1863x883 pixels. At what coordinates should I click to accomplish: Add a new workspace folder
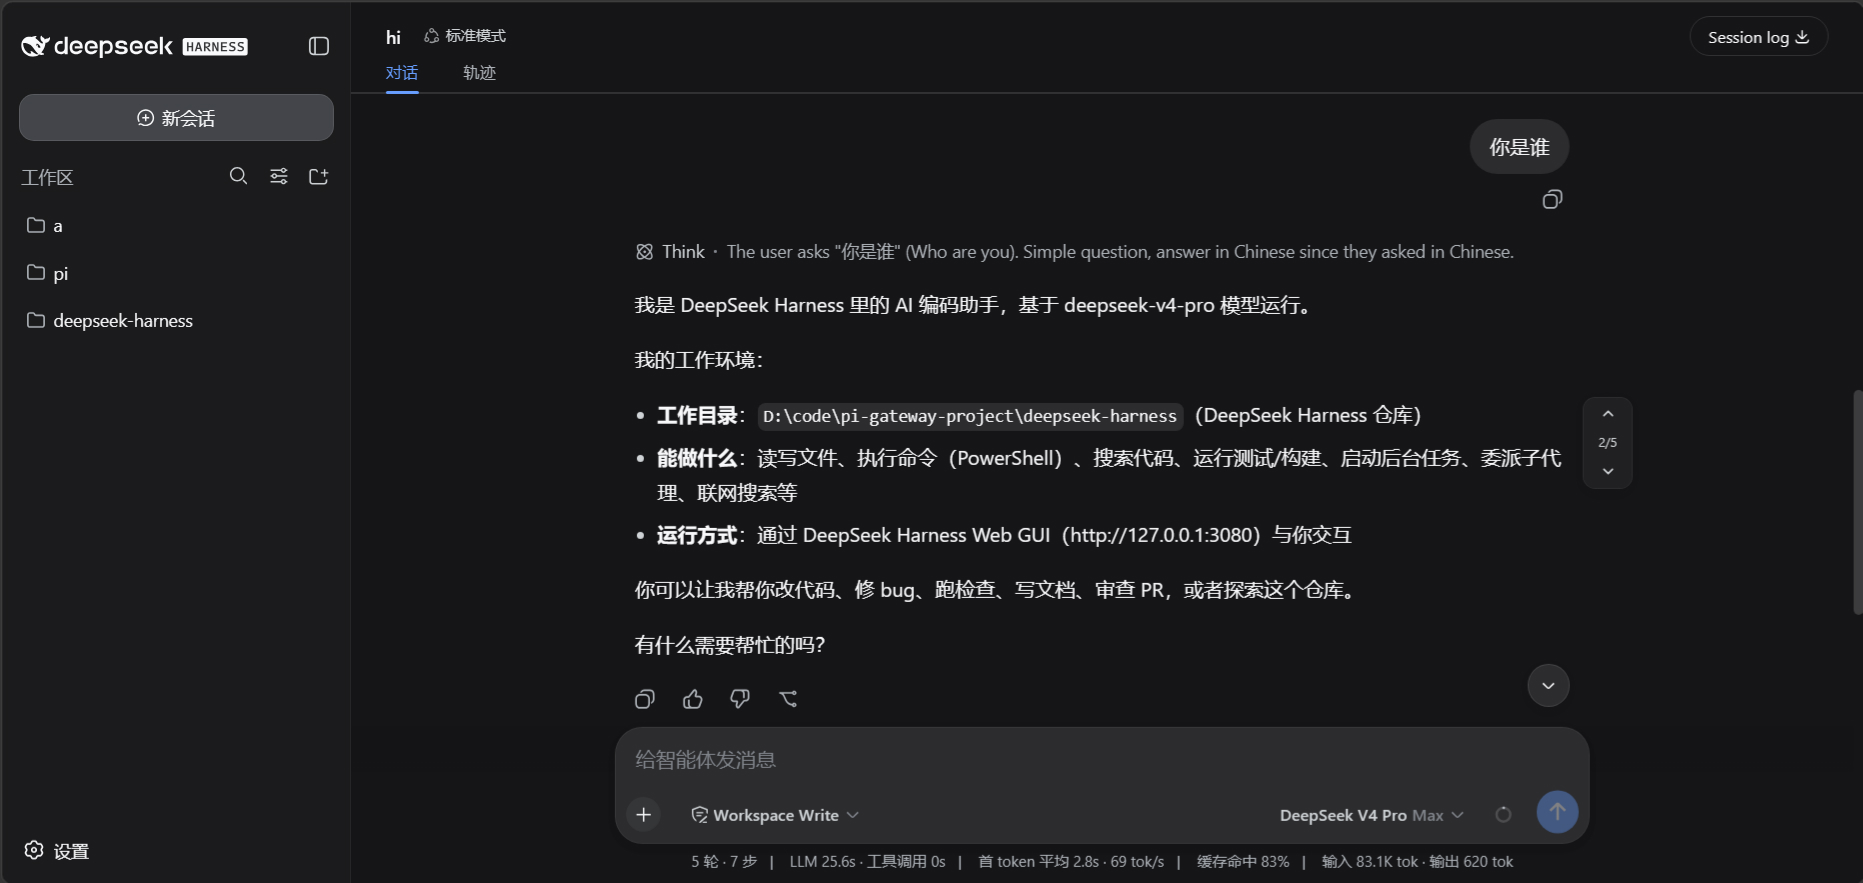pyautogui.click(x=319, y=176)
